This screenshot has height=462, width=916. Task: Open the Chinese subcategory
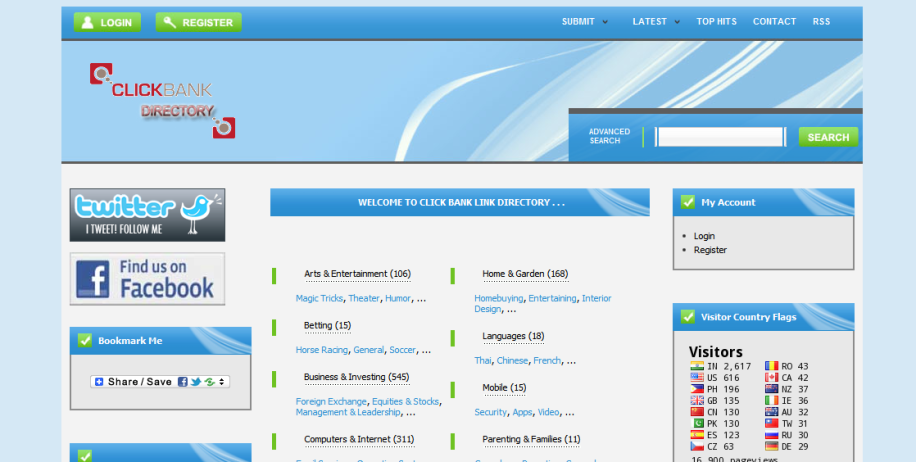[x=512, y=361]
